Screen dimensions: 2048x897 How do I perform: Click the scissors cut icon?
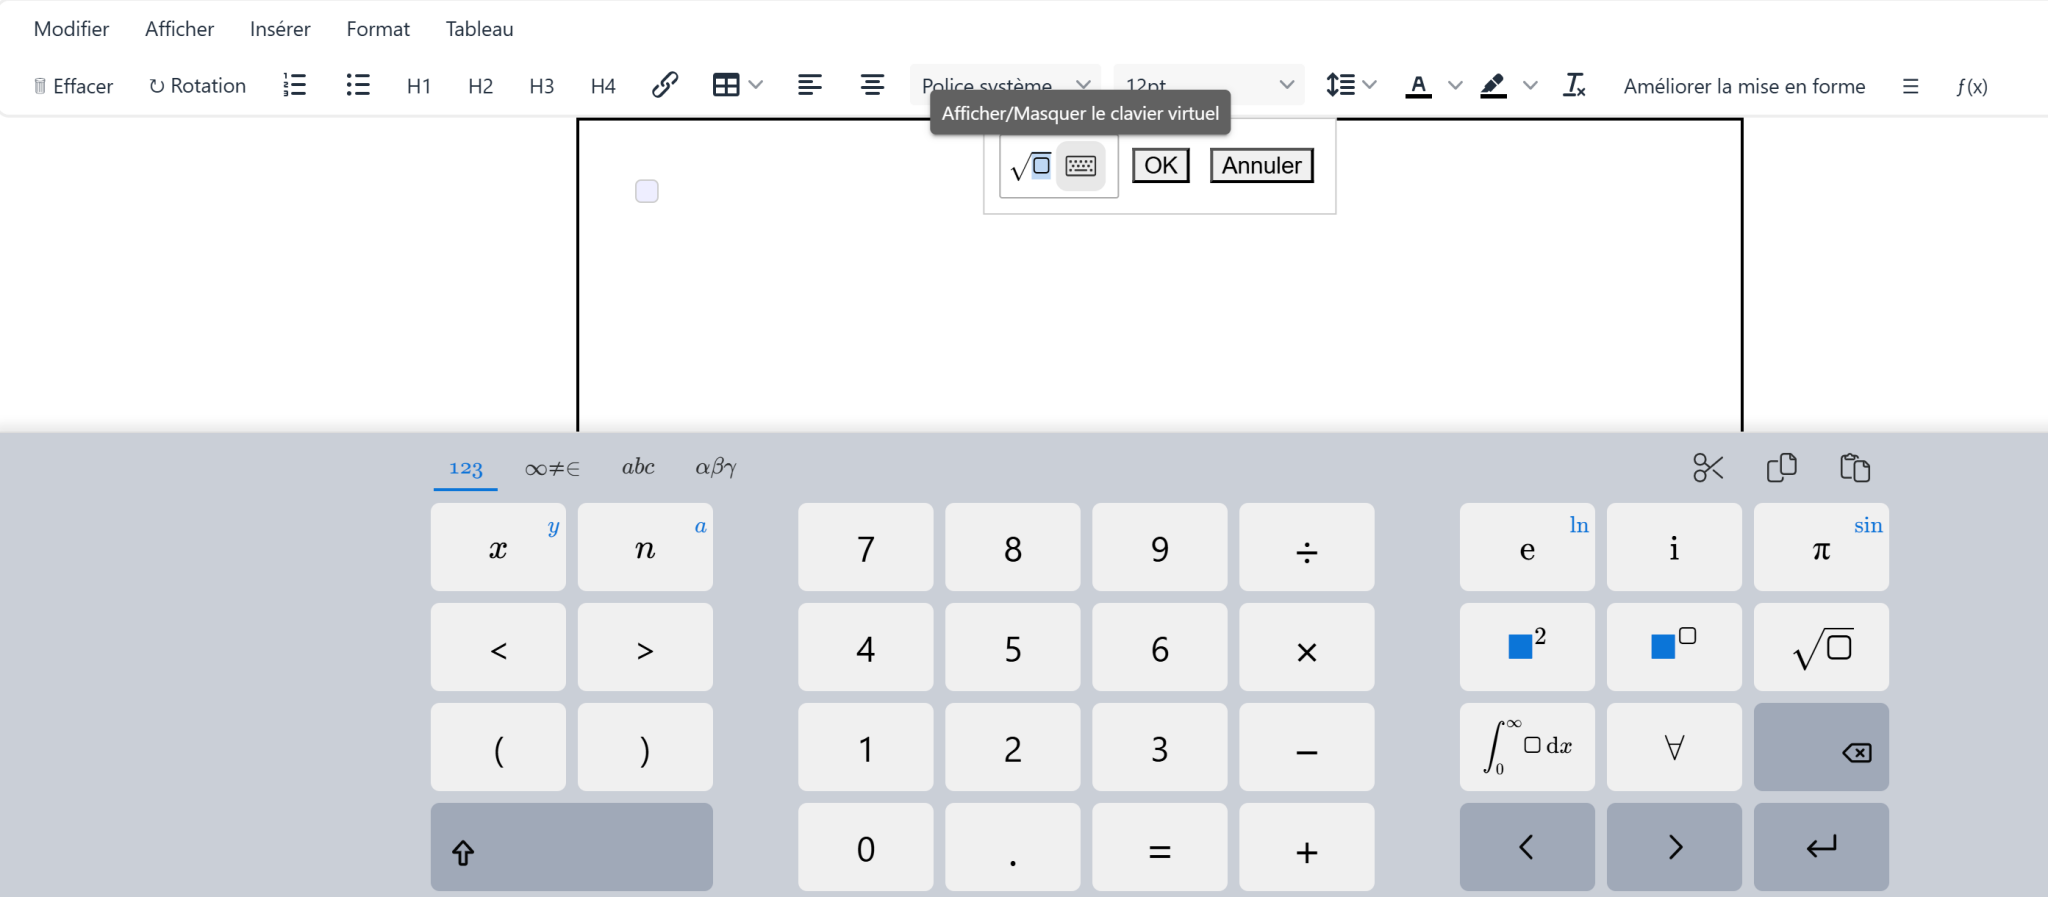click(x=1708, y=467)
